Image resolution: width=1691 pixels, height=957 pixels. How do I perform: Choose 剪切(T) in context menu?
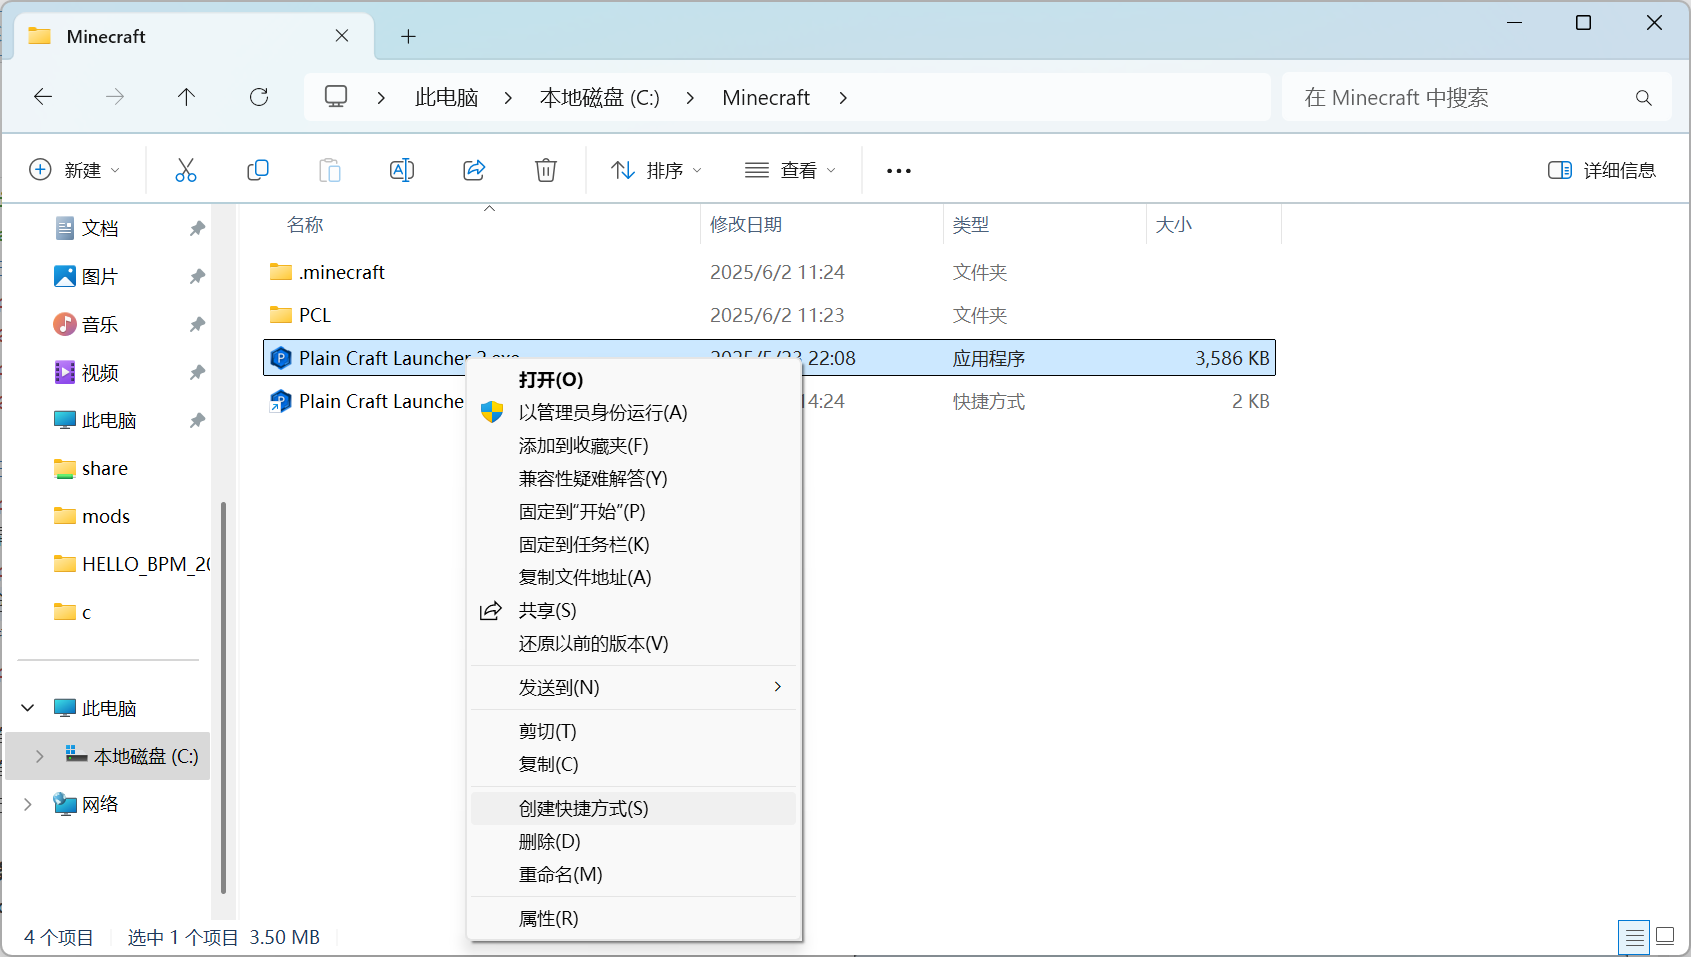pyautogui.click(x=634, y=732)
